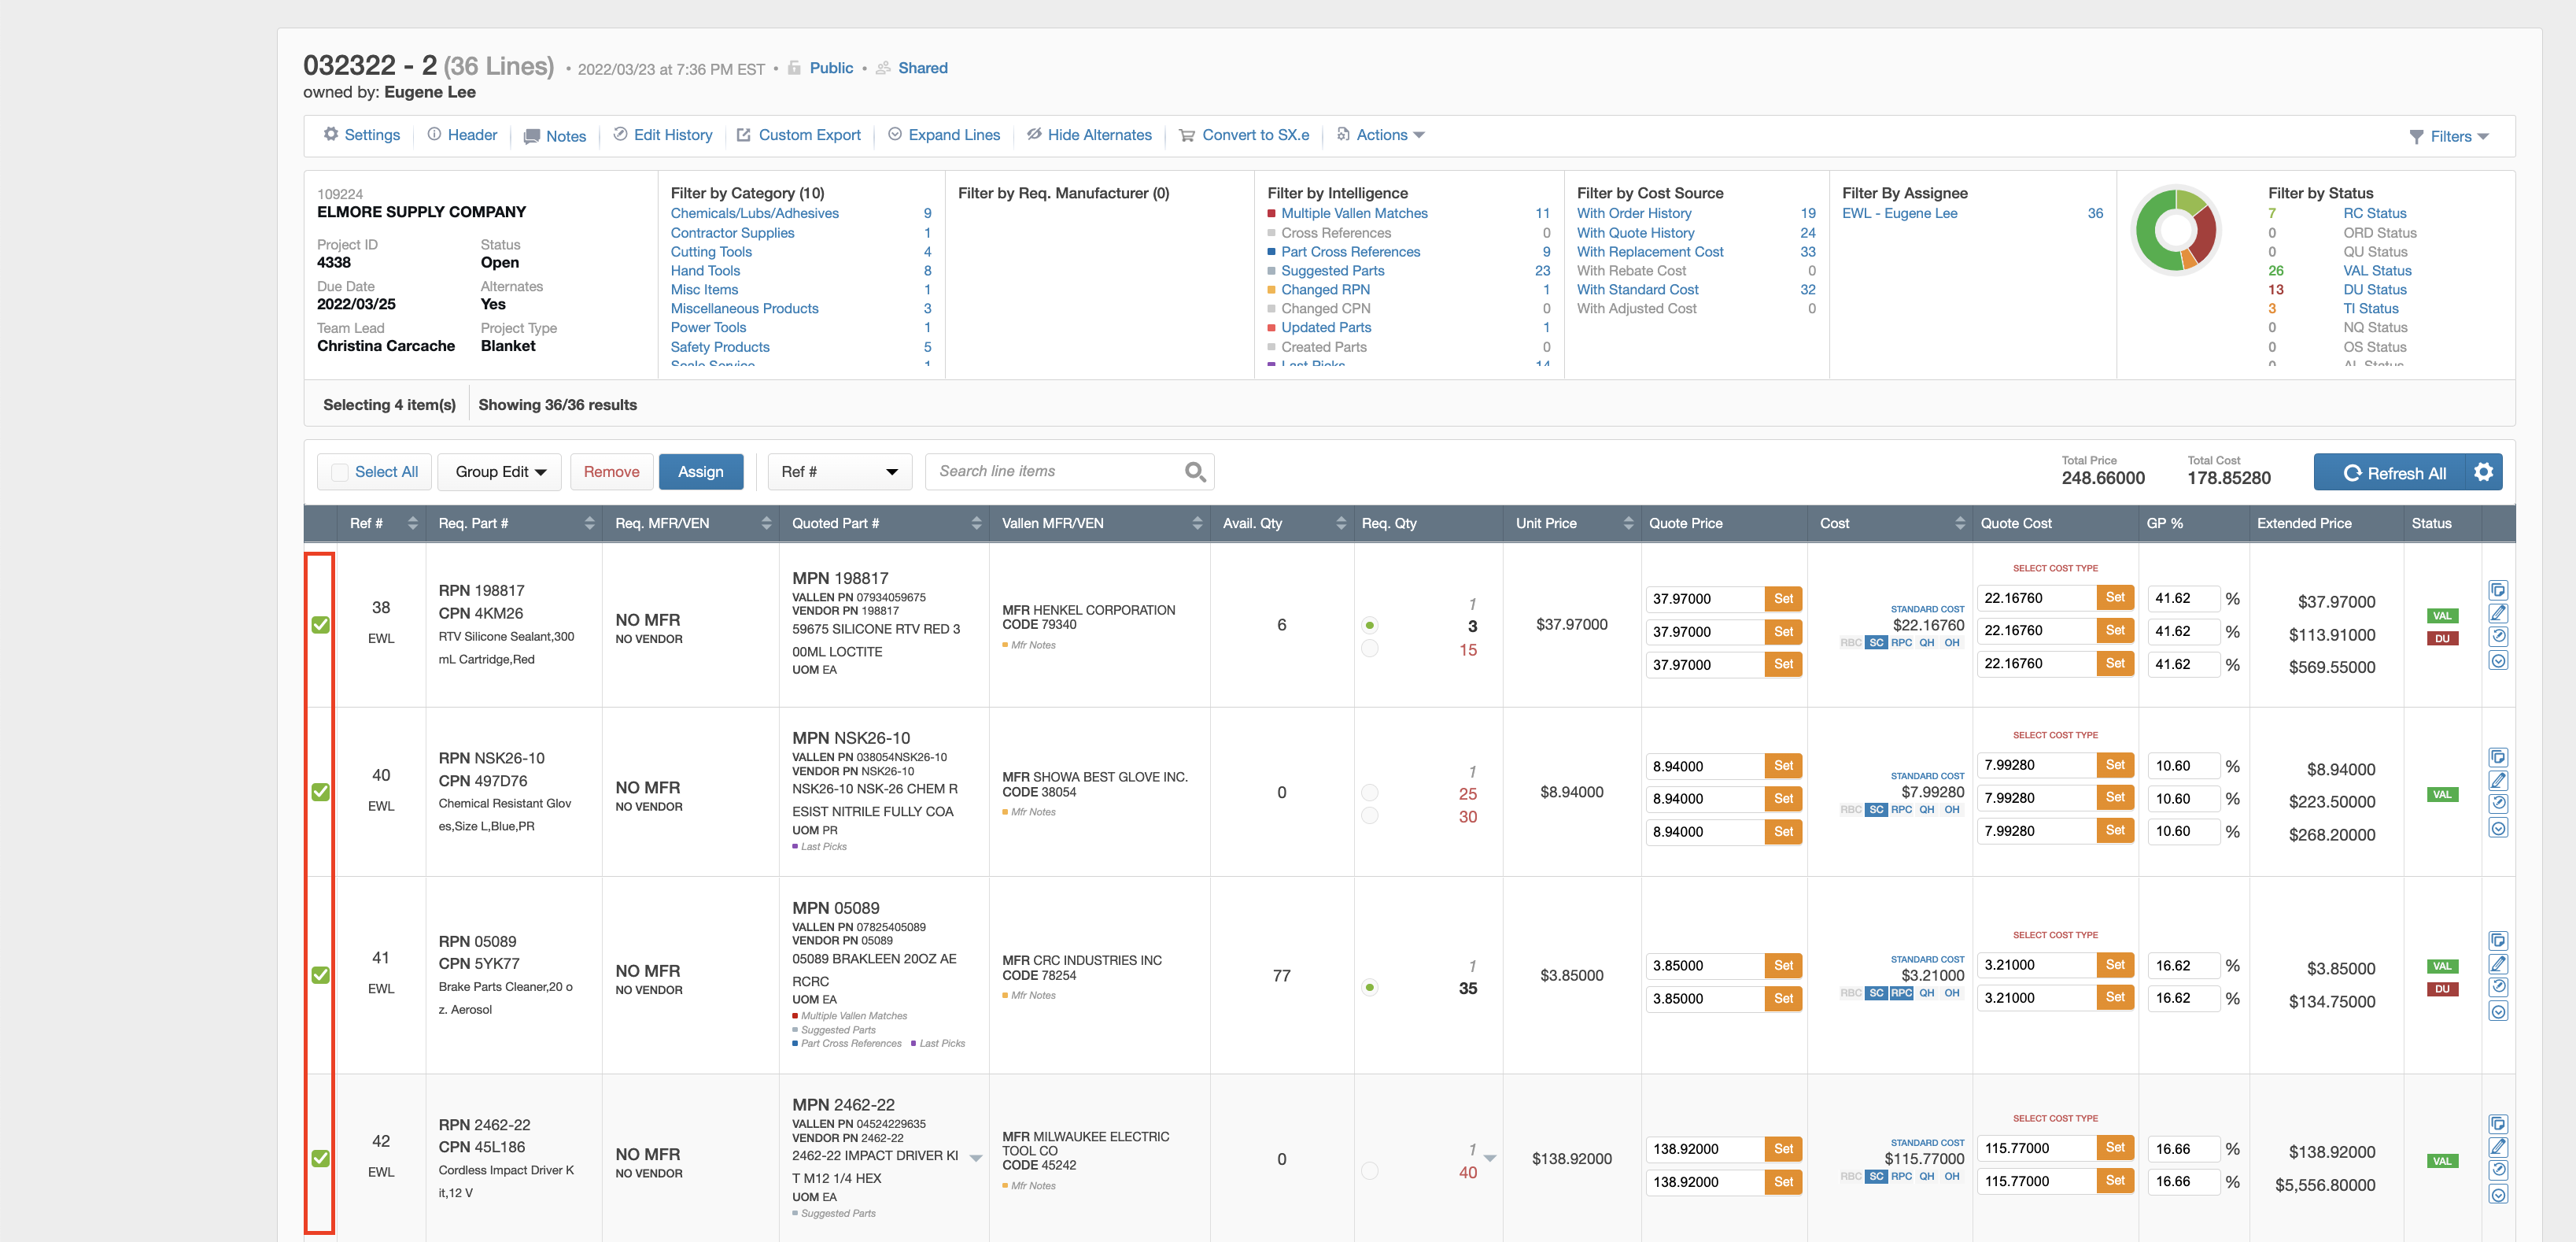Open Settings from the toolbar
The height and width of the screenshot is (1242, 2576).
[361, 135]
